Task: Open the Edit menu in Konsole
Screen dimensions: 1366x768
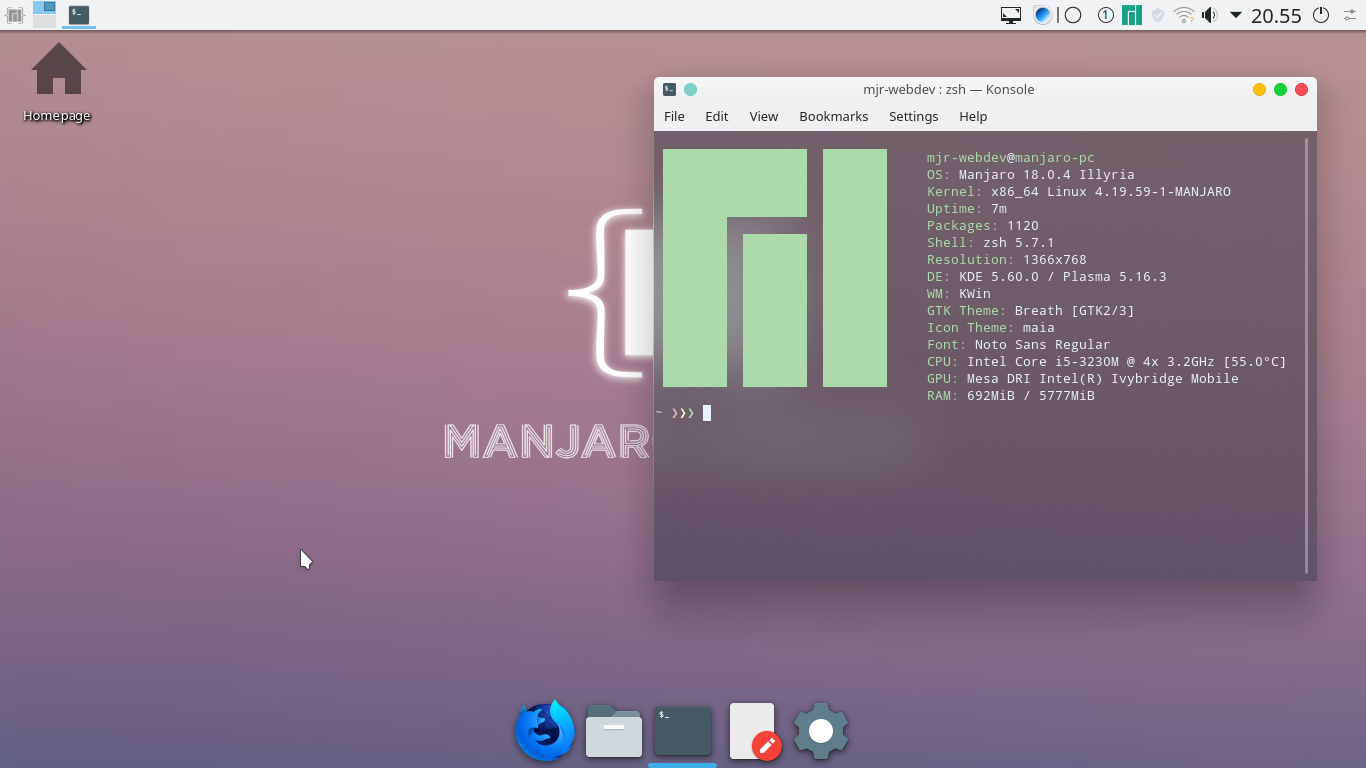Action: point(716,116)
